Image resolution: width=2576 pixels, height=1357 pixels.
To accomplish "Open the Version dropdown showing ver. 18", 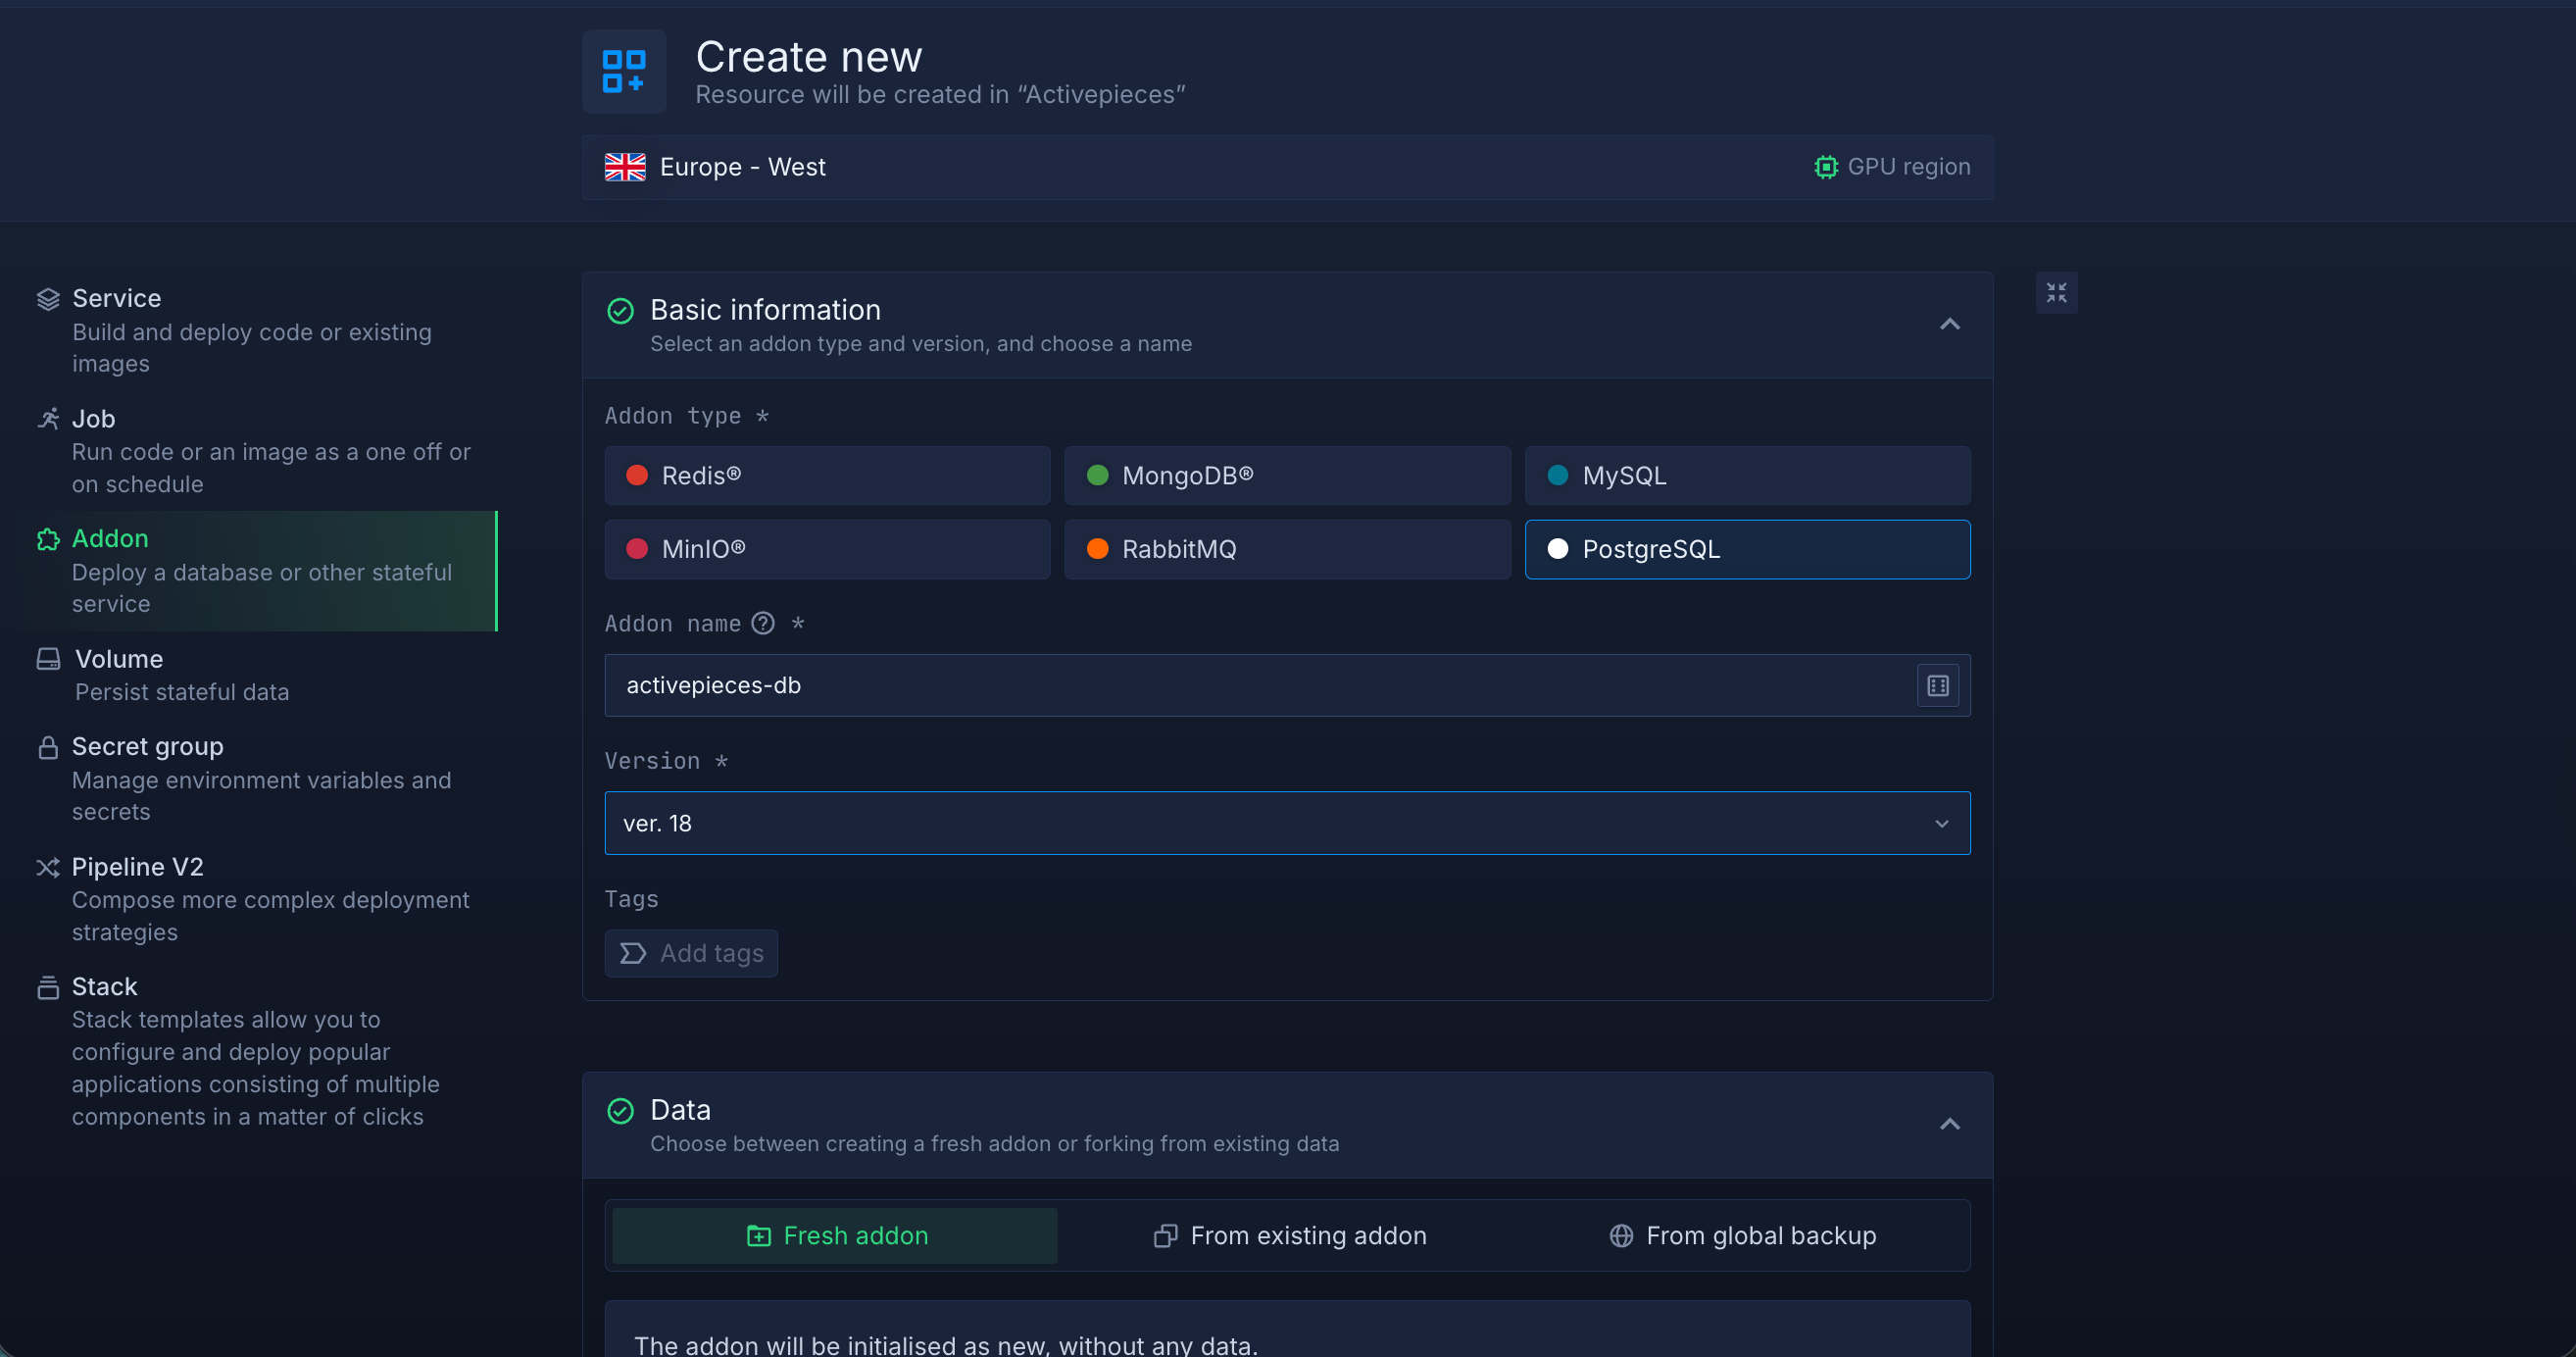I will pos(1286,823).
